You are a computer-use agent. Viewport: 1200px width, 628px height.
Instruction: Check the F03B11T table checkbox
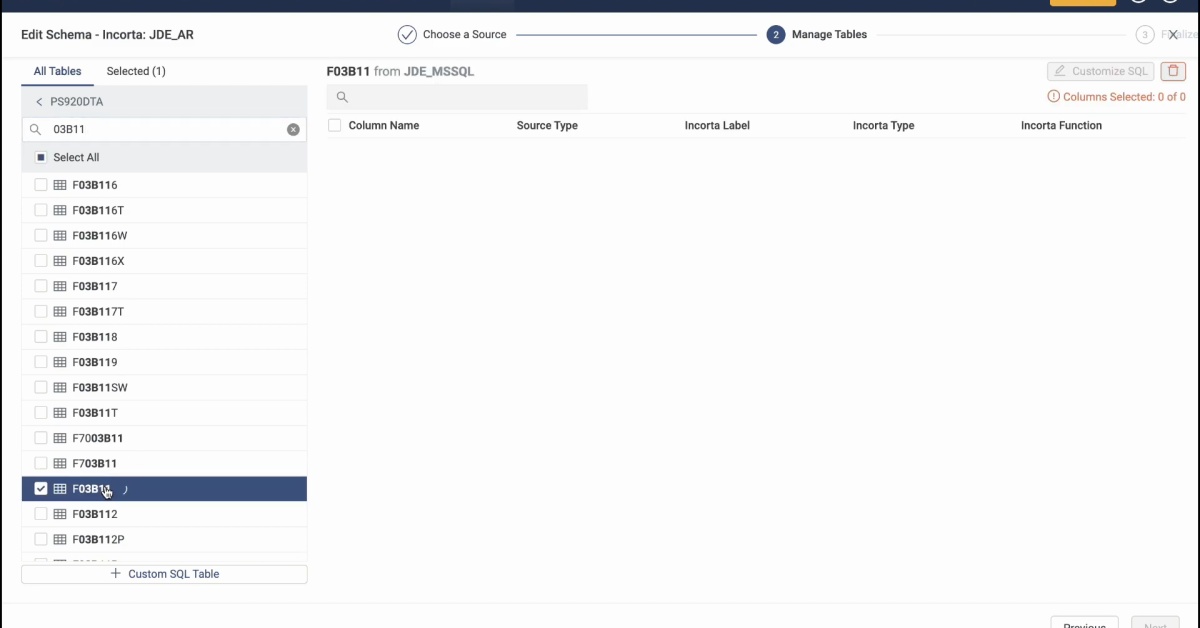(x=41, y=412)
